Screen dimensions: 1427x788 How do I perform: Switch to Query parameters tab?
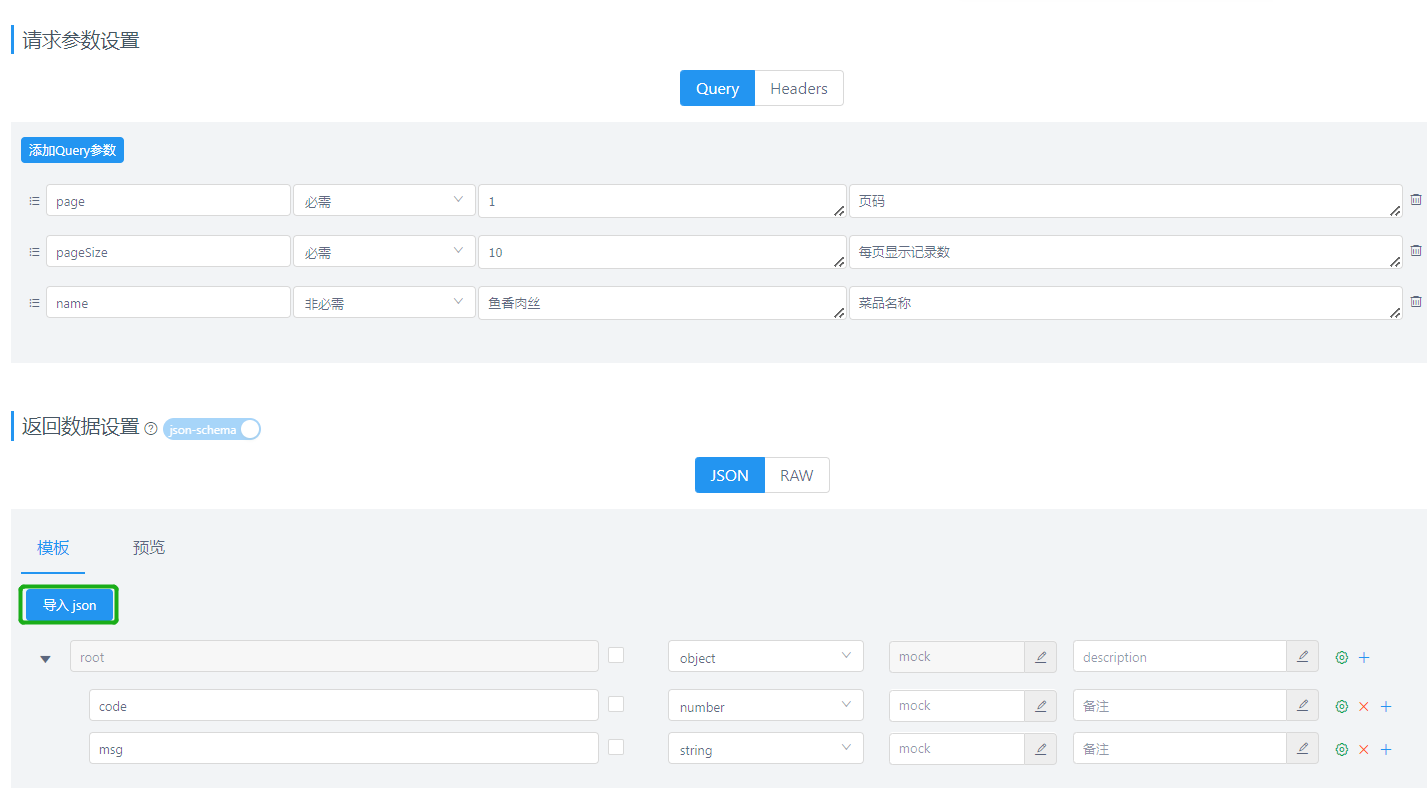(718, 88)
